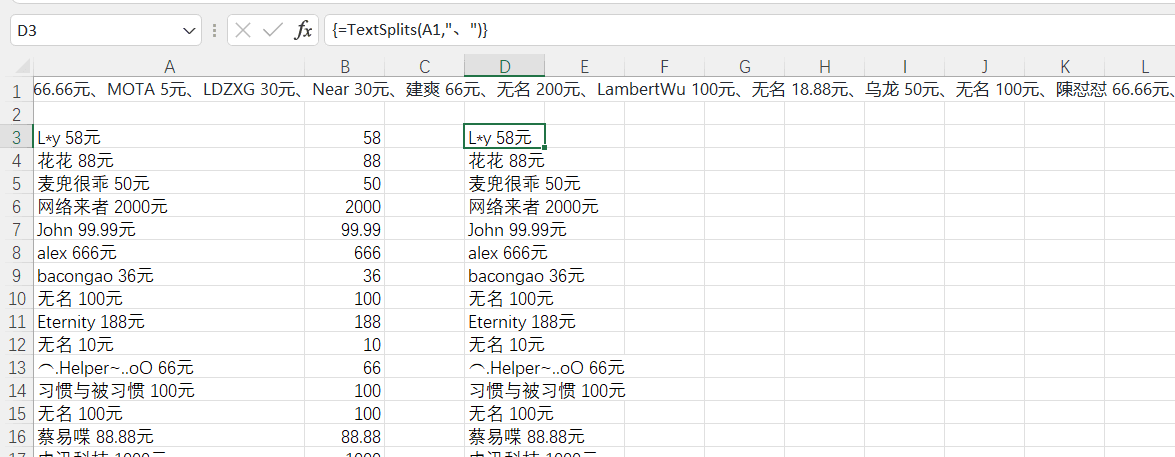Click cell B7 with value 99.99
The width and height of the screenshot is (1175, 457).
click(345, 229)
